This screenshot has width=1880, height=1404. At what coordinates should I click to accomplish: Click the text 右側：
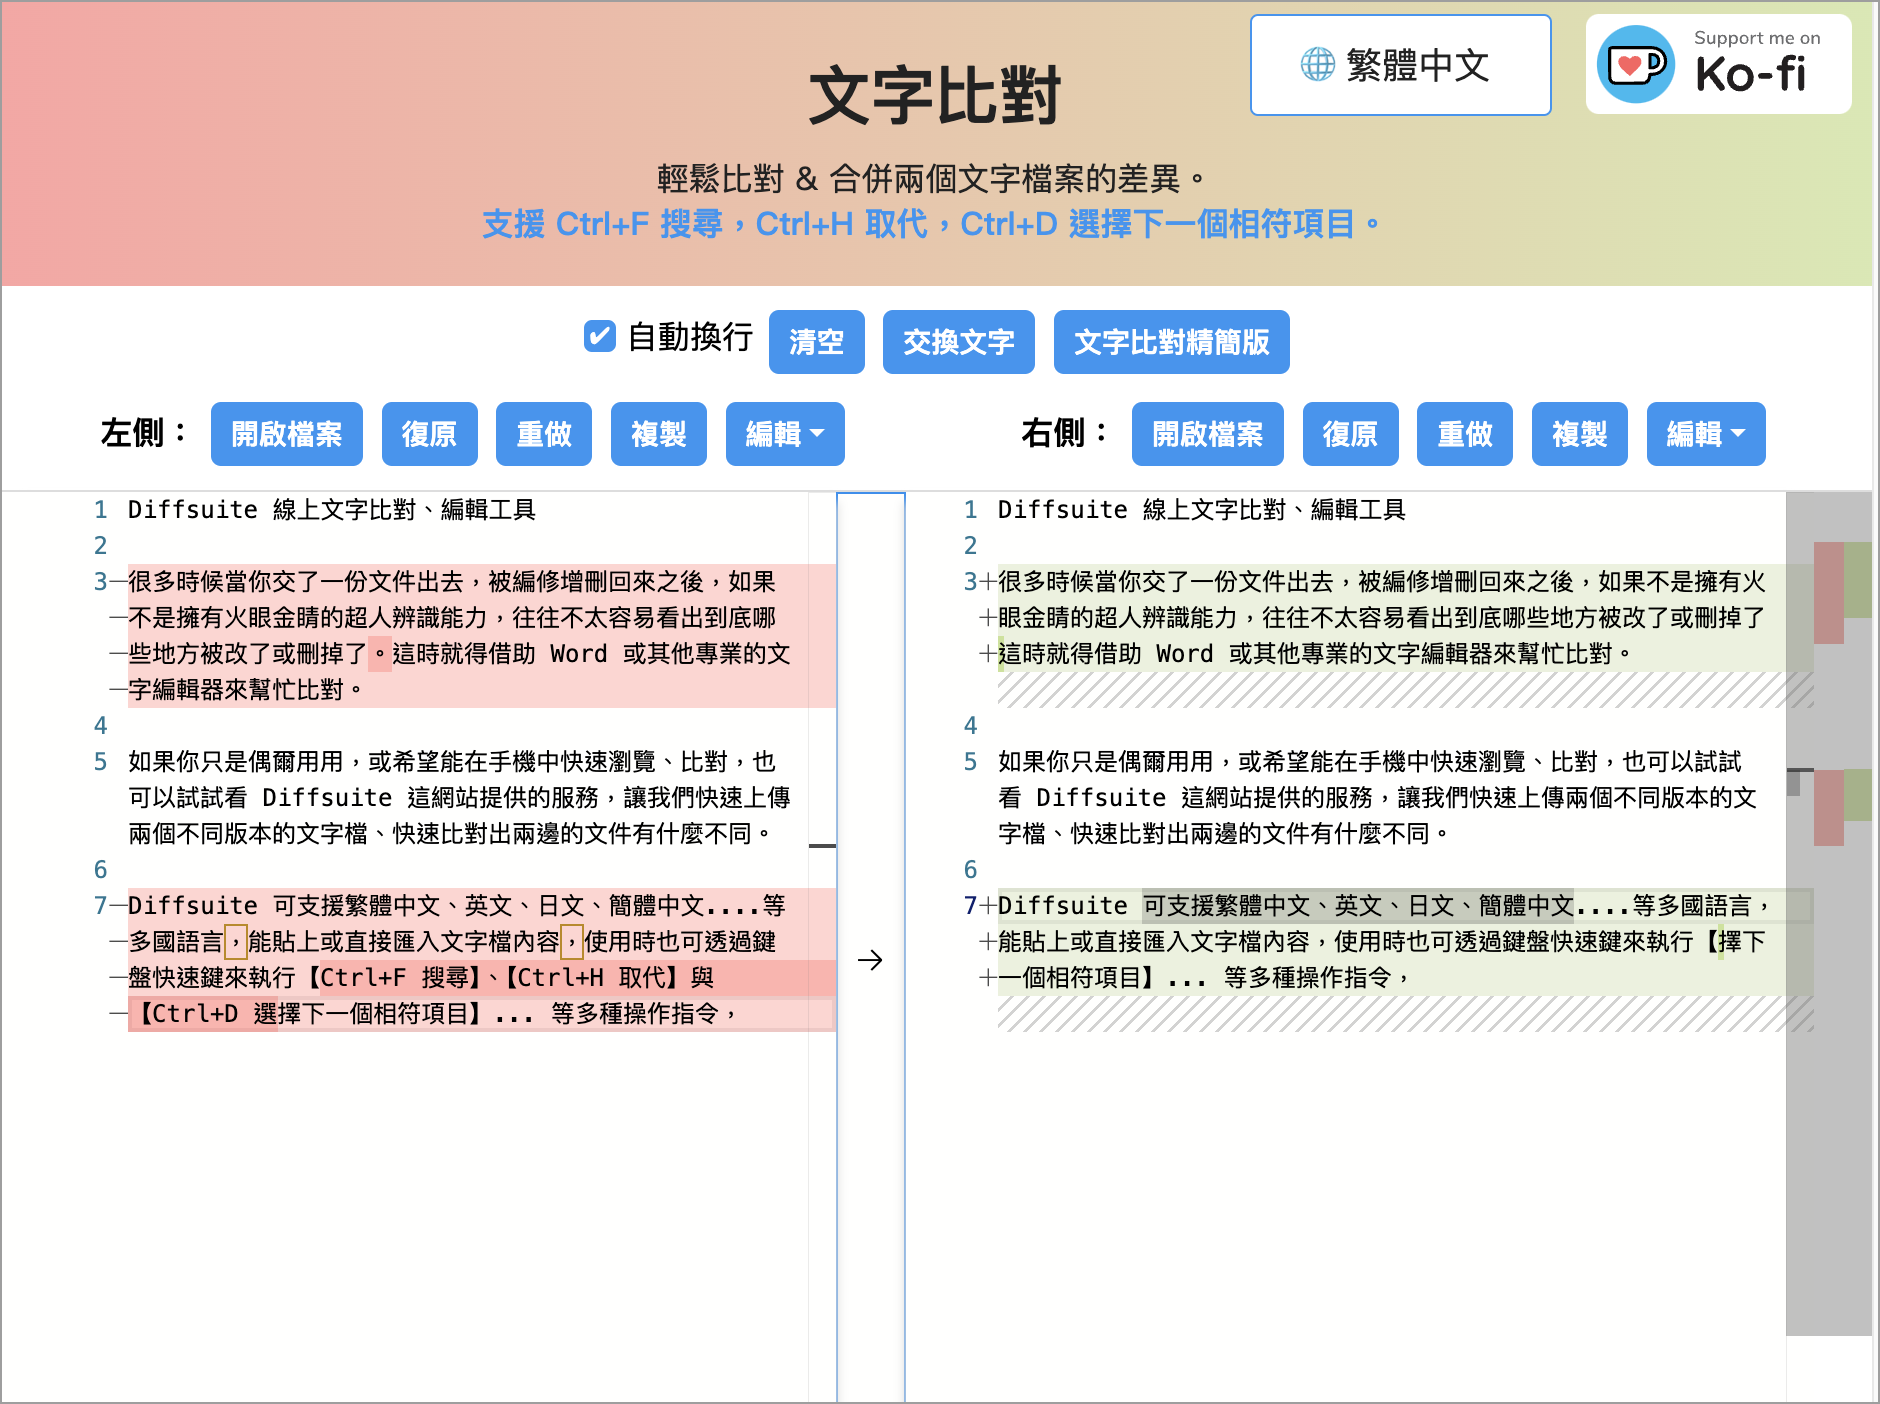[x=1066, y=433]
